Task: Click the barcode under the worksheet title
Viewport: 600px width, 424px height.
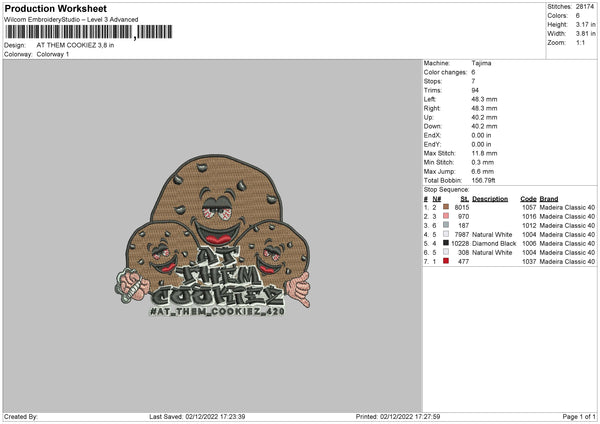Action: coord(89,32)
